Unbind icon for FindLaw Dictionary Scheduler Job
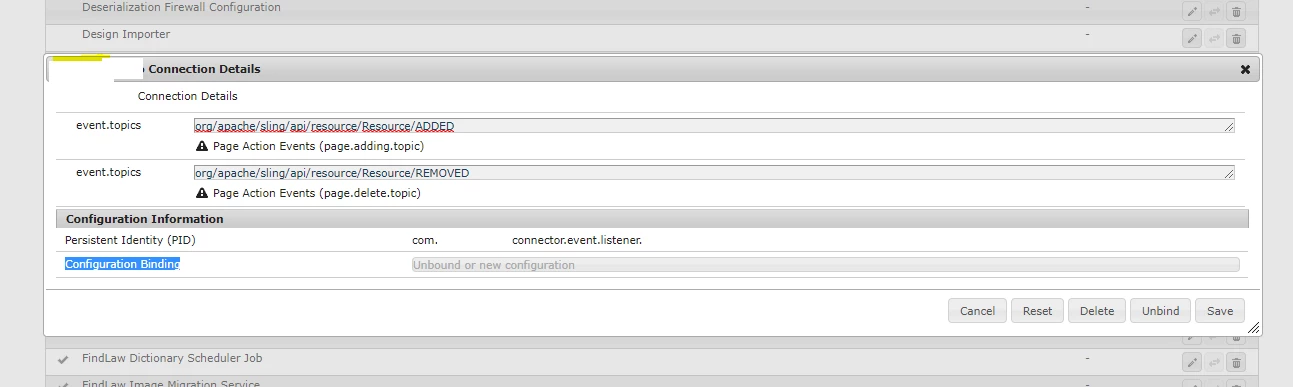1293x387 pixels. point(1214,362)
